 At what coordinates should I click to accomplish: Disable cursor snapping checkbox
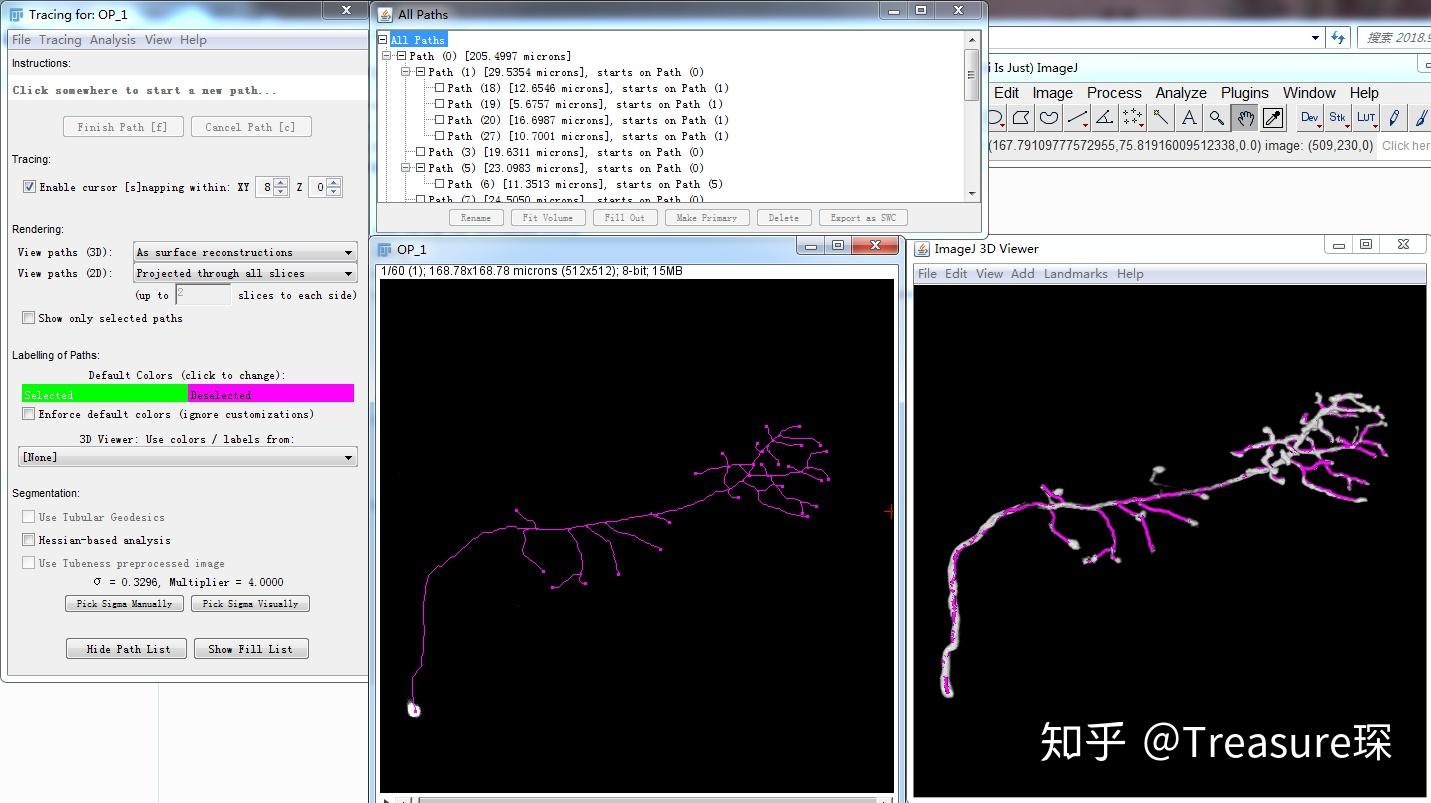[x=29, y=186]
